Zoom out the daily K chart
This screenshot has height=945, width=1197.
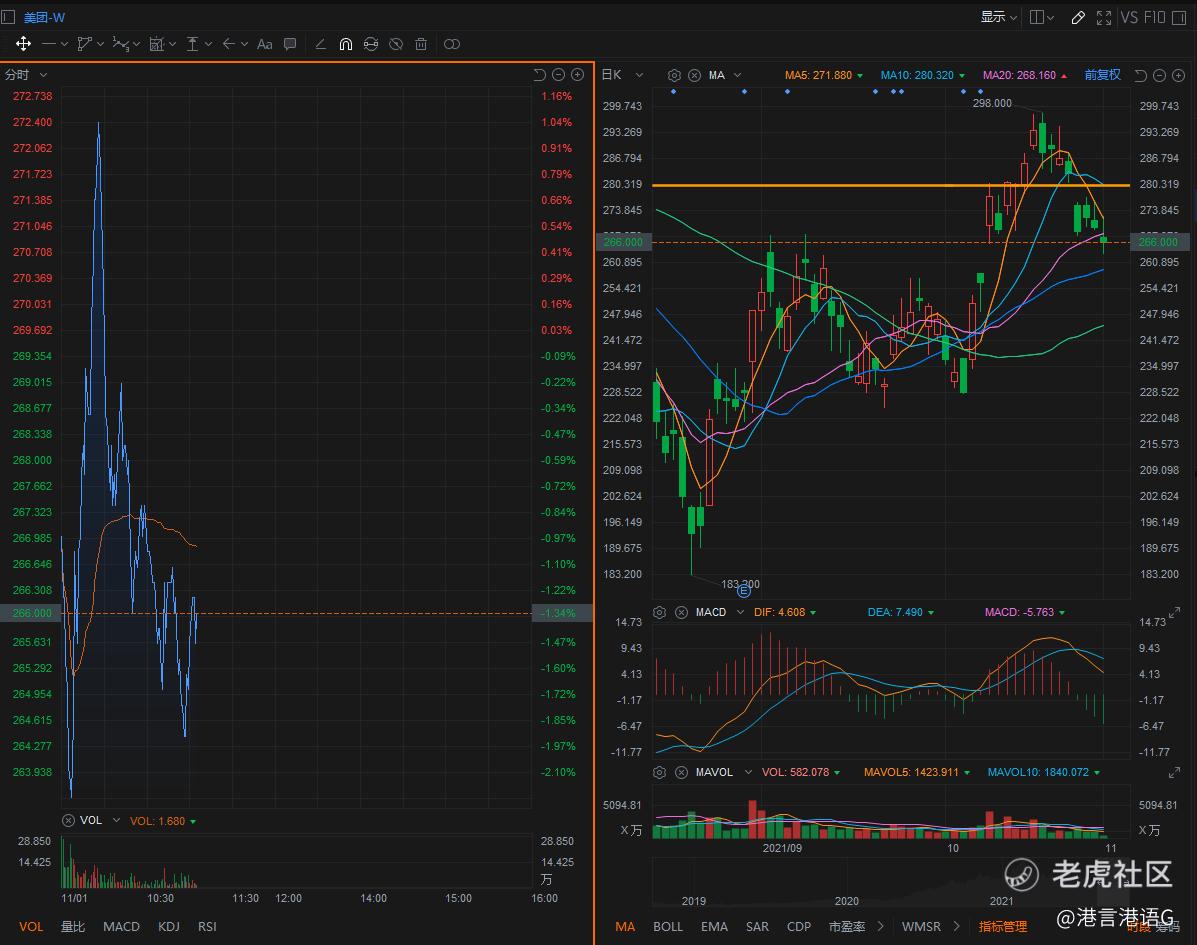[1160, 75]
